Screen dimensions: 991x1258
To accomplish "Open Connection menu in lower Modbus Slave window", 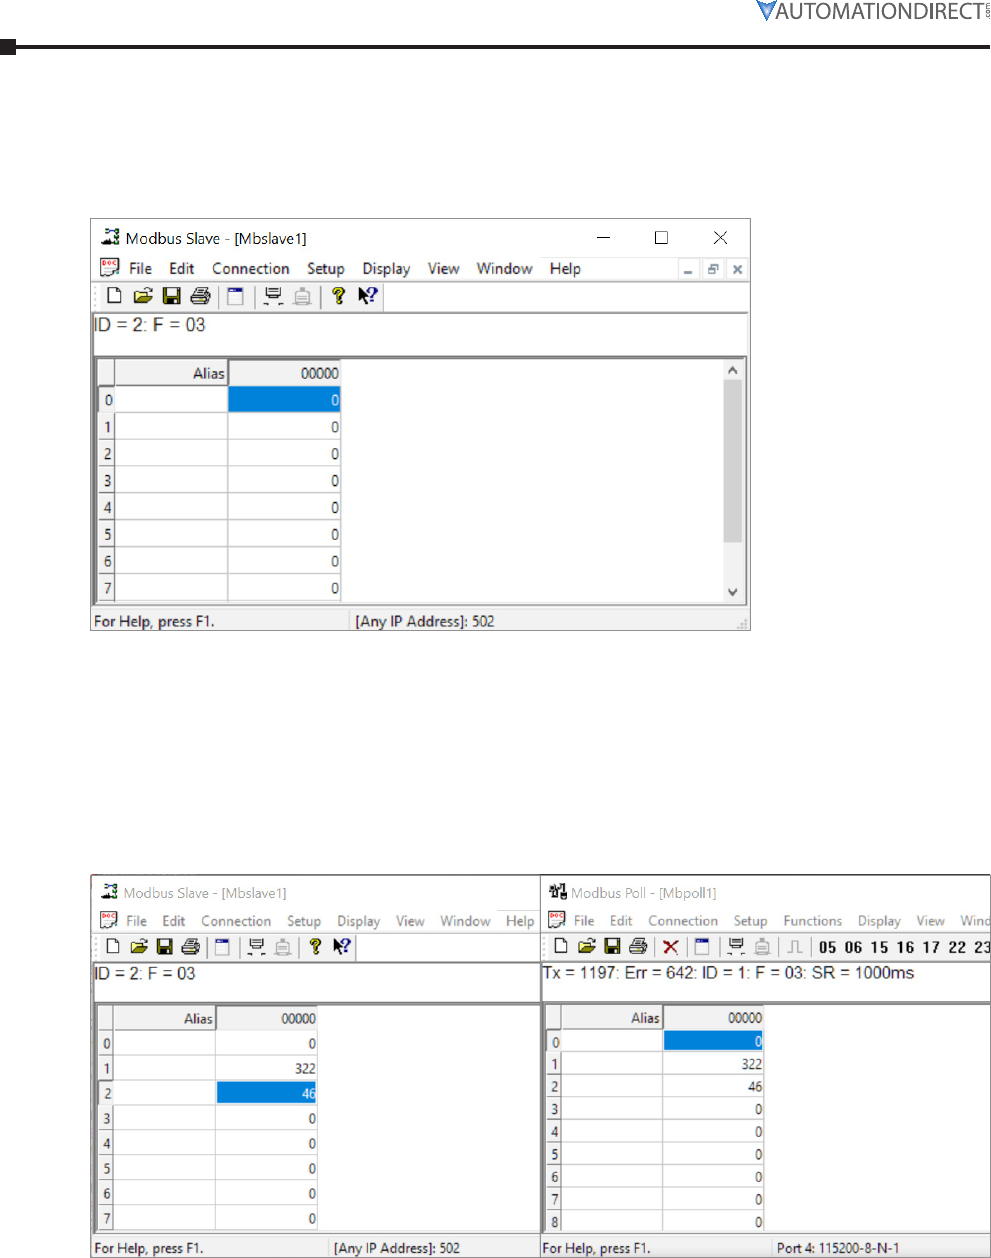I will pyautogui.click(x=236, y=921).
